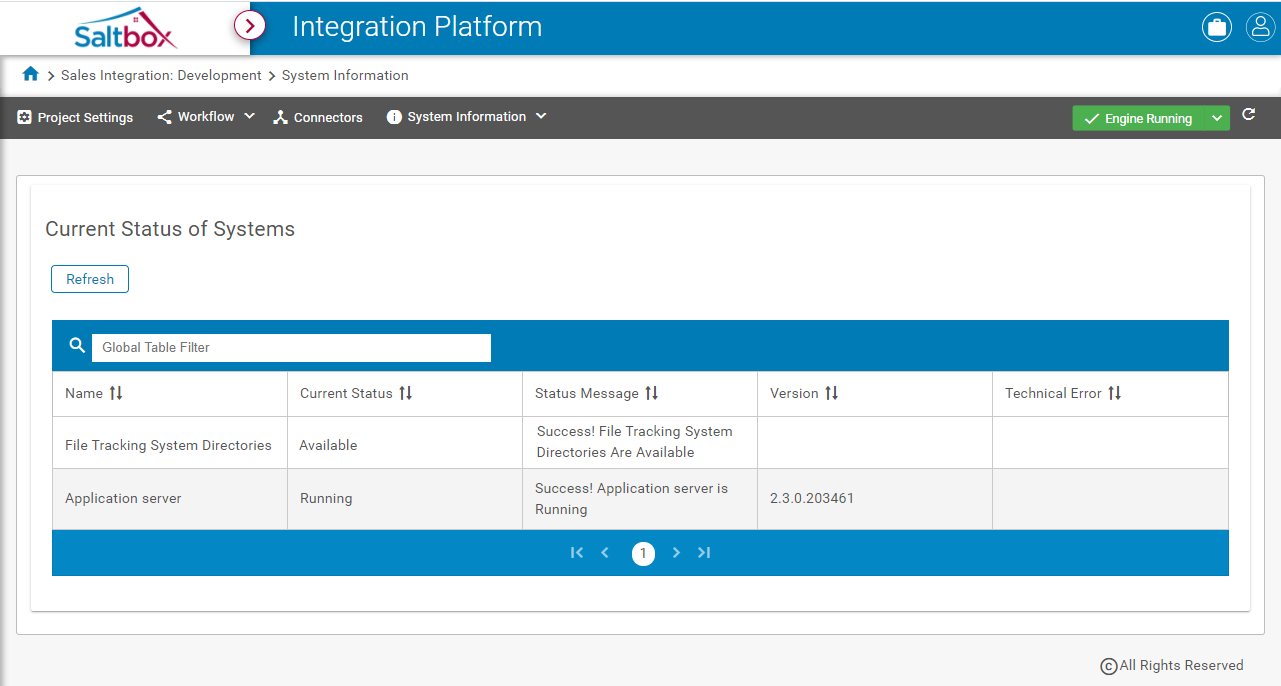1281x686 pixels.
Task: Click 'Success! Application server is Running' message
Action: [632, 499]
